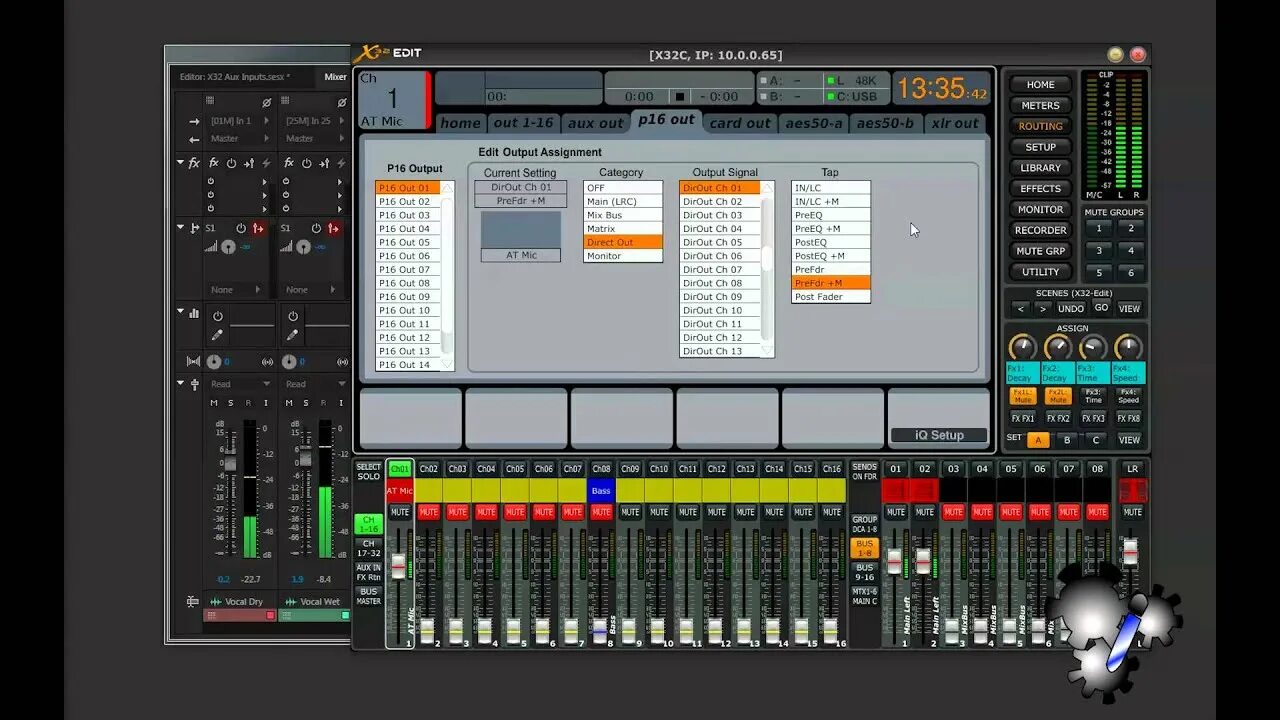Collapse the sends section in Mixer
This screenshot has width=1280, height=720.
(x=181, y=228)
